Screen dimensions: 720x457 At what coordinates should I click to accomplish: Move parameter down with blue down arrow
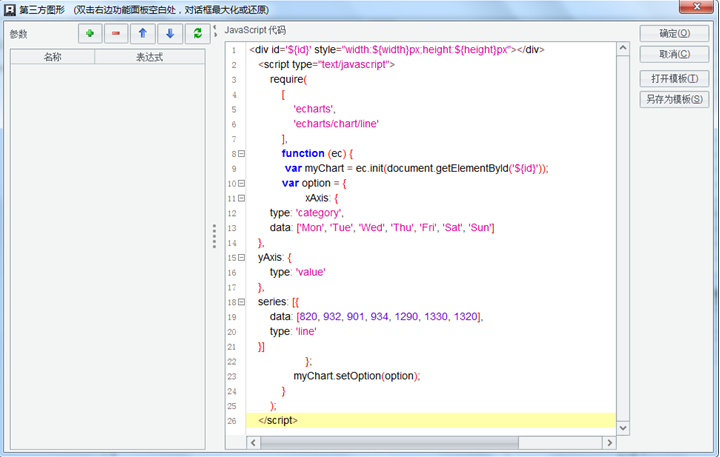(169, 34)
